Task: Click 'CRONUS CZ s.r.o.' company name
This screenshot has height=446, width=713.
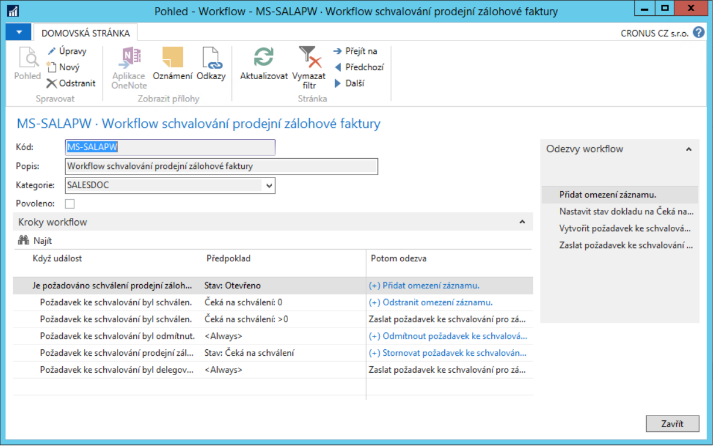Action: [x=654, y=33]
